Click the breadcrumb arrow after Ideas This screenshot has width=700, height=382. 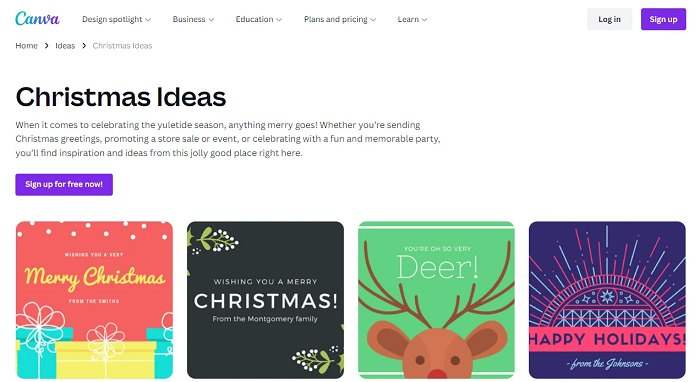pos(84,46)
